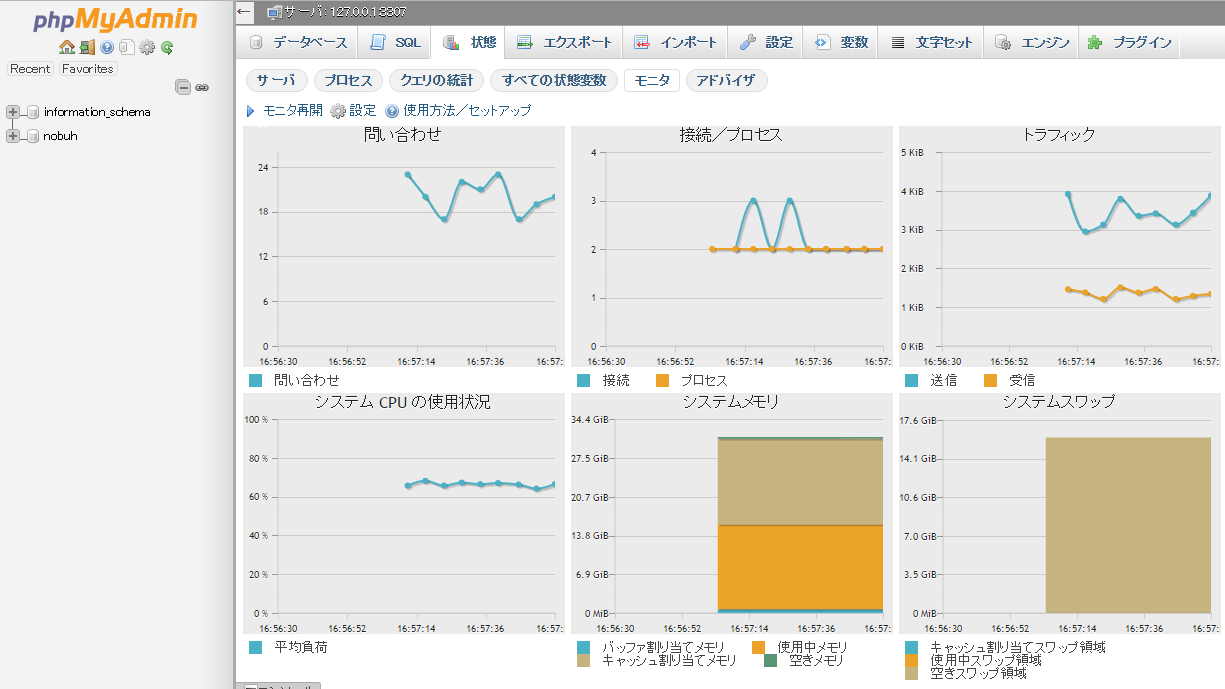Open the 変数 tab
This screenshot has height=689, width=1225.
click(841, 43)
